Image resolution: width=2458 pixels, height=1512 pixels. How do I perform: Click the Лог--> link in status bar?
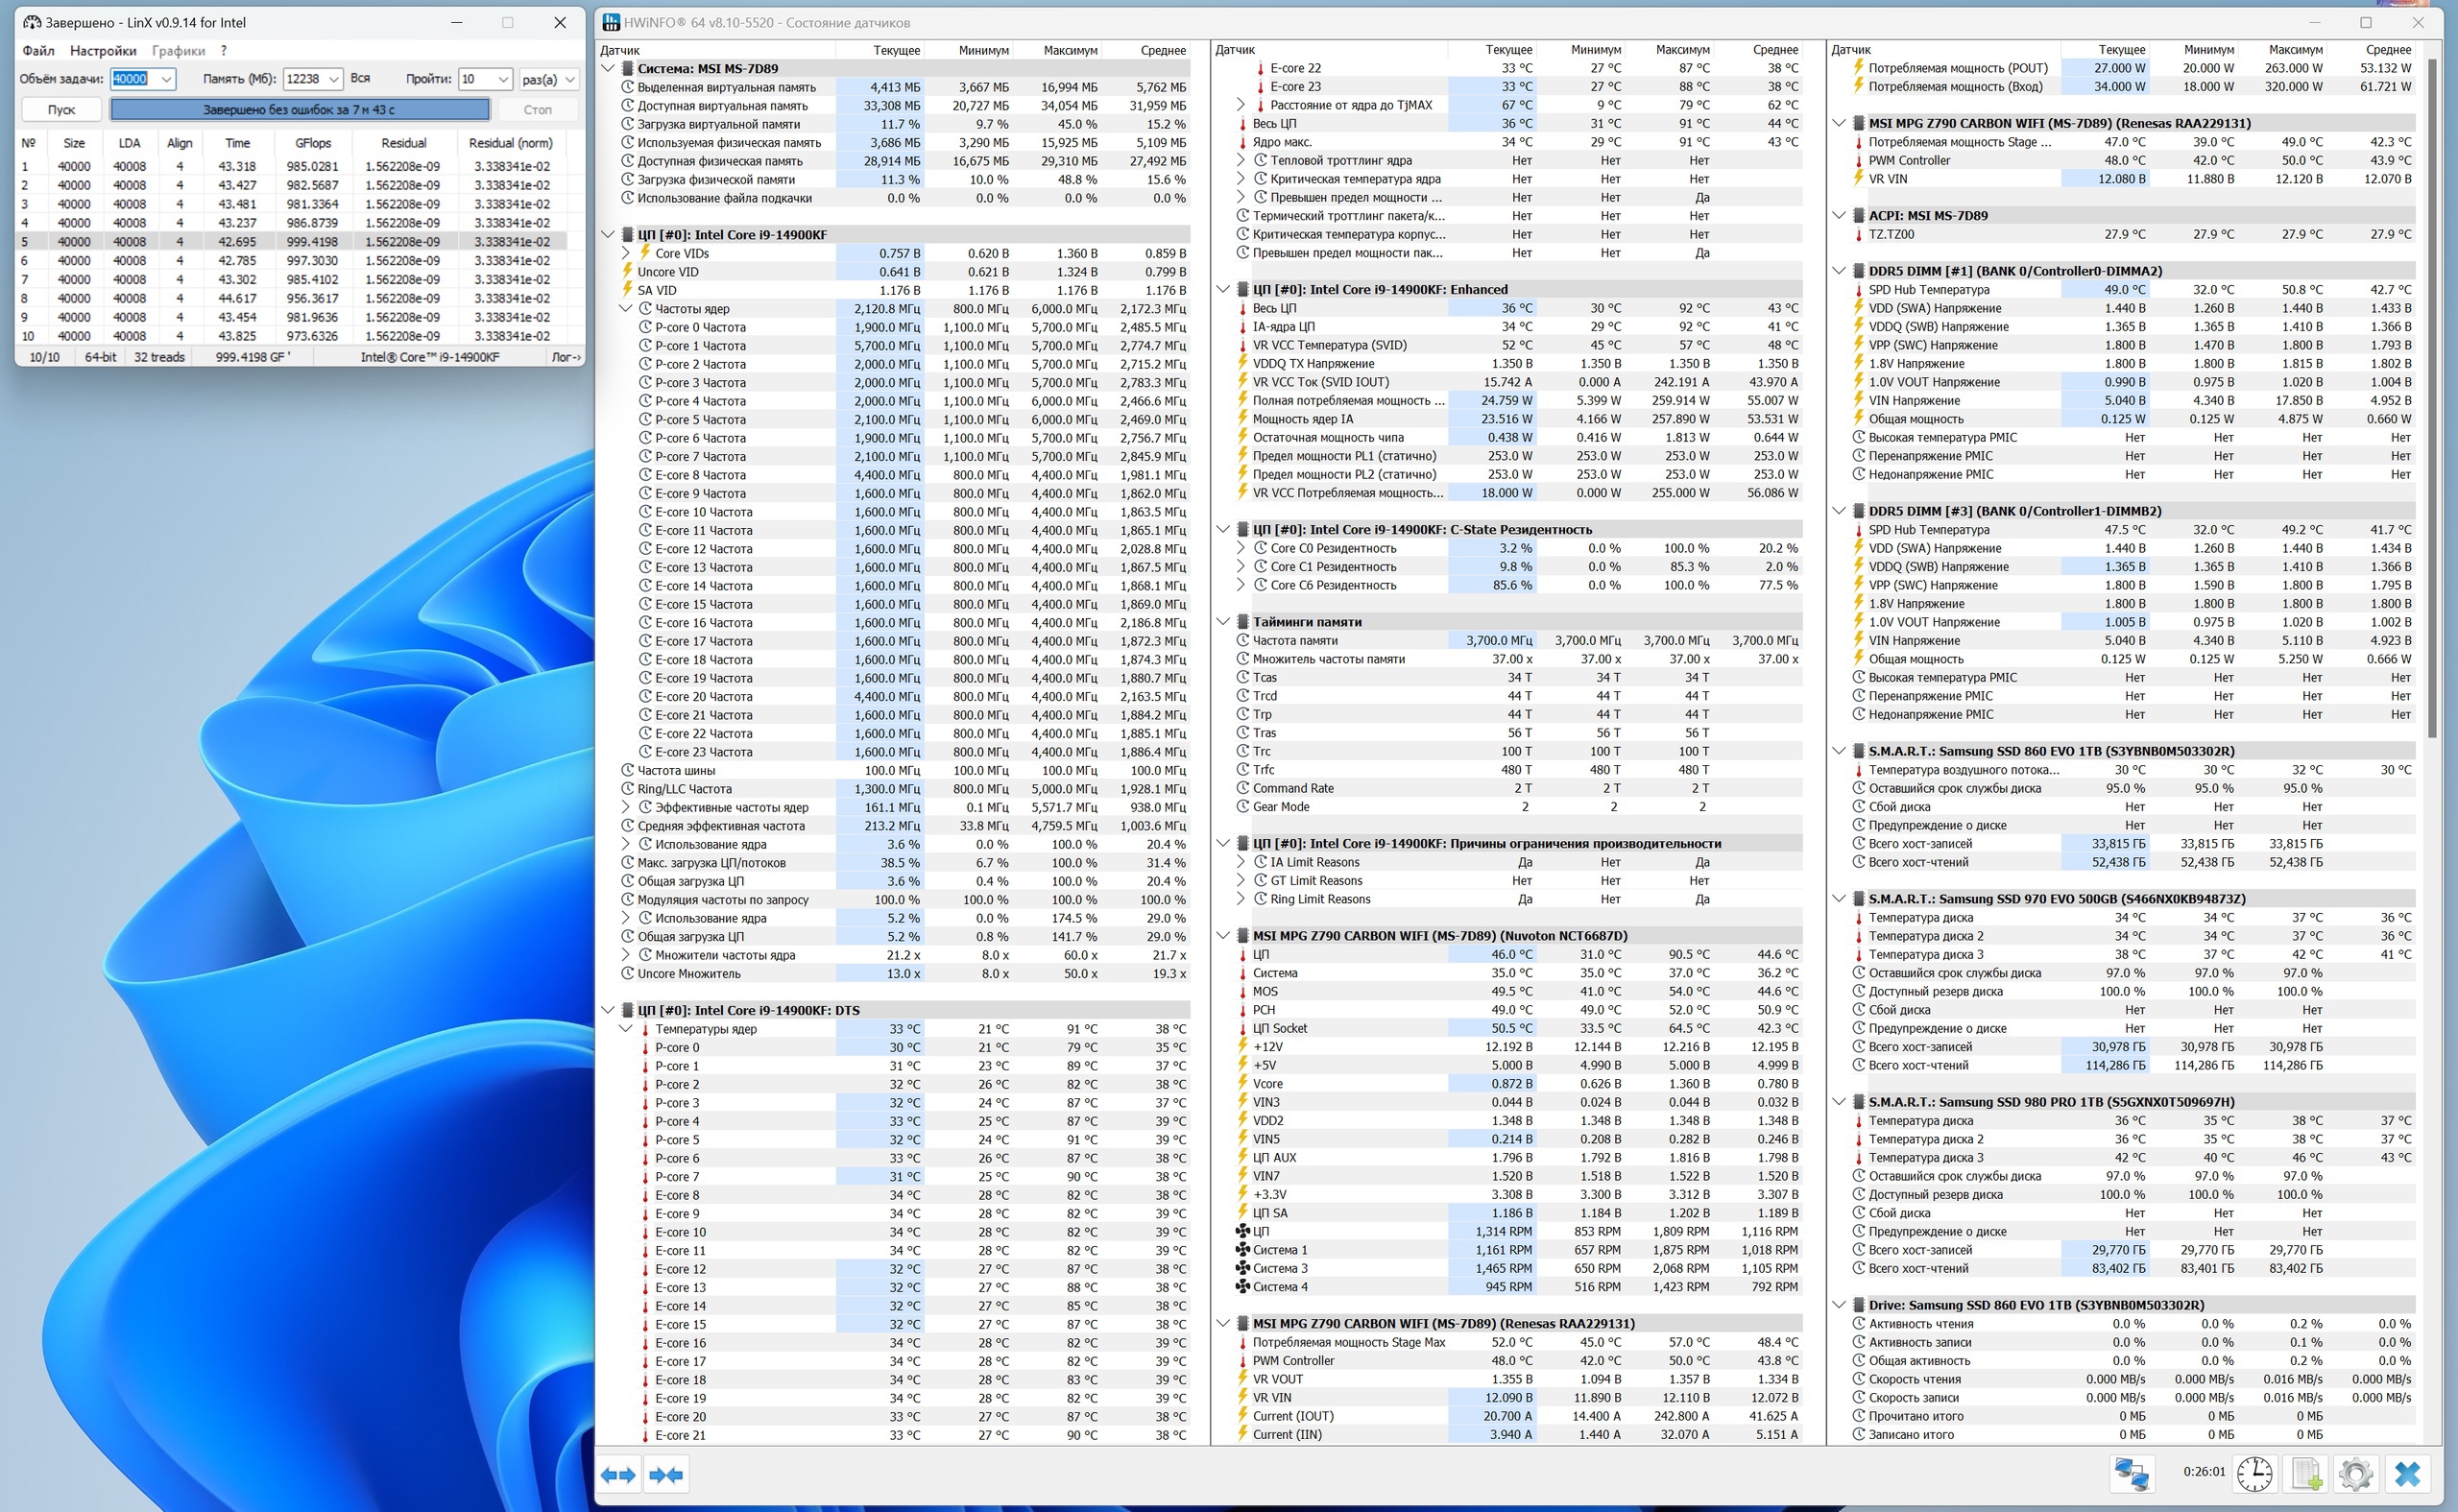pos(566,357)
